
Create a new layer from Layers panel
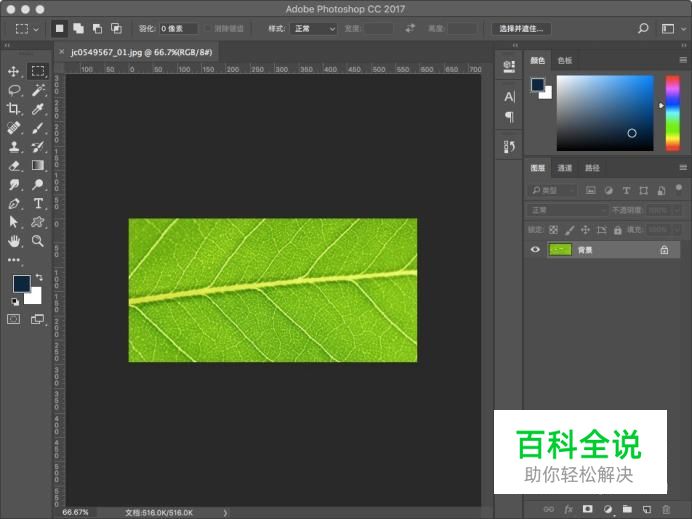coord(646,509)
